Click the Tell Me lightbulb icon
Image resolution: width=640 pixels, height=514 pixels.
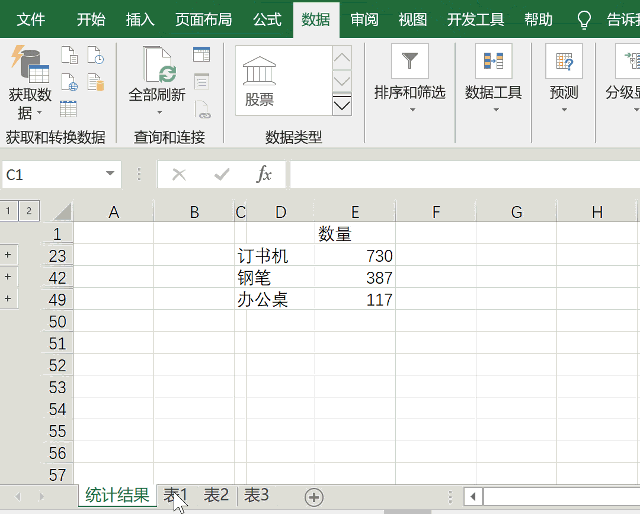584,20
